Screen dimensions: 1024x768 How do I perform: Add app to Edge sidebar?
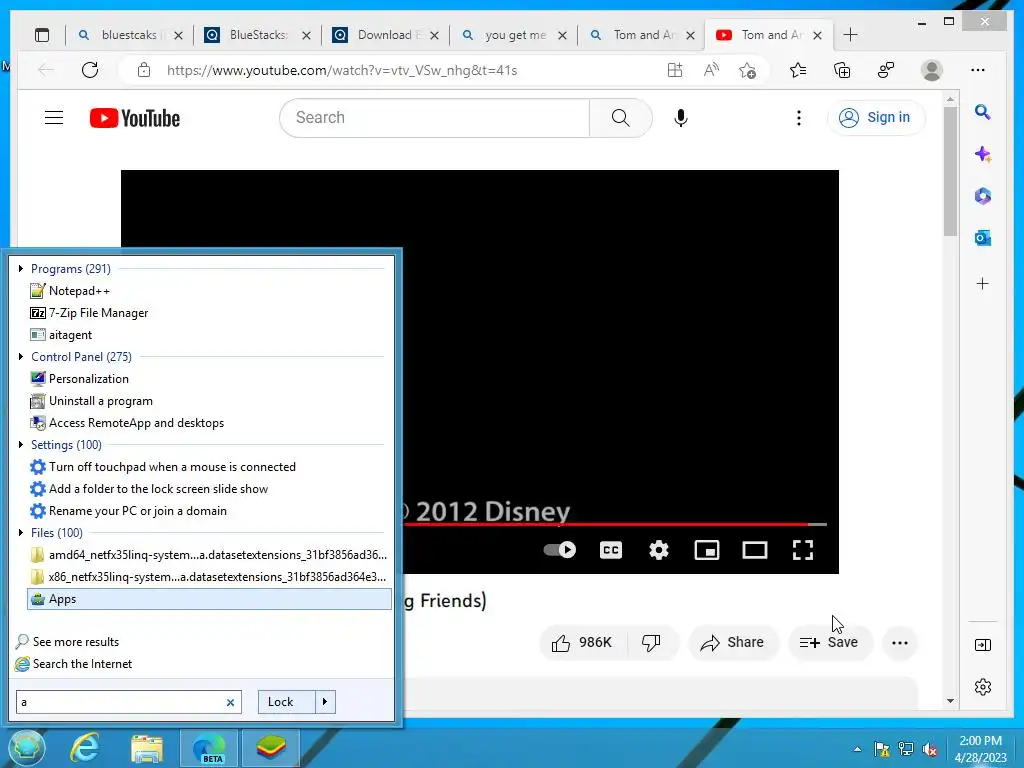pyautogui.click(x=982, y=283)
